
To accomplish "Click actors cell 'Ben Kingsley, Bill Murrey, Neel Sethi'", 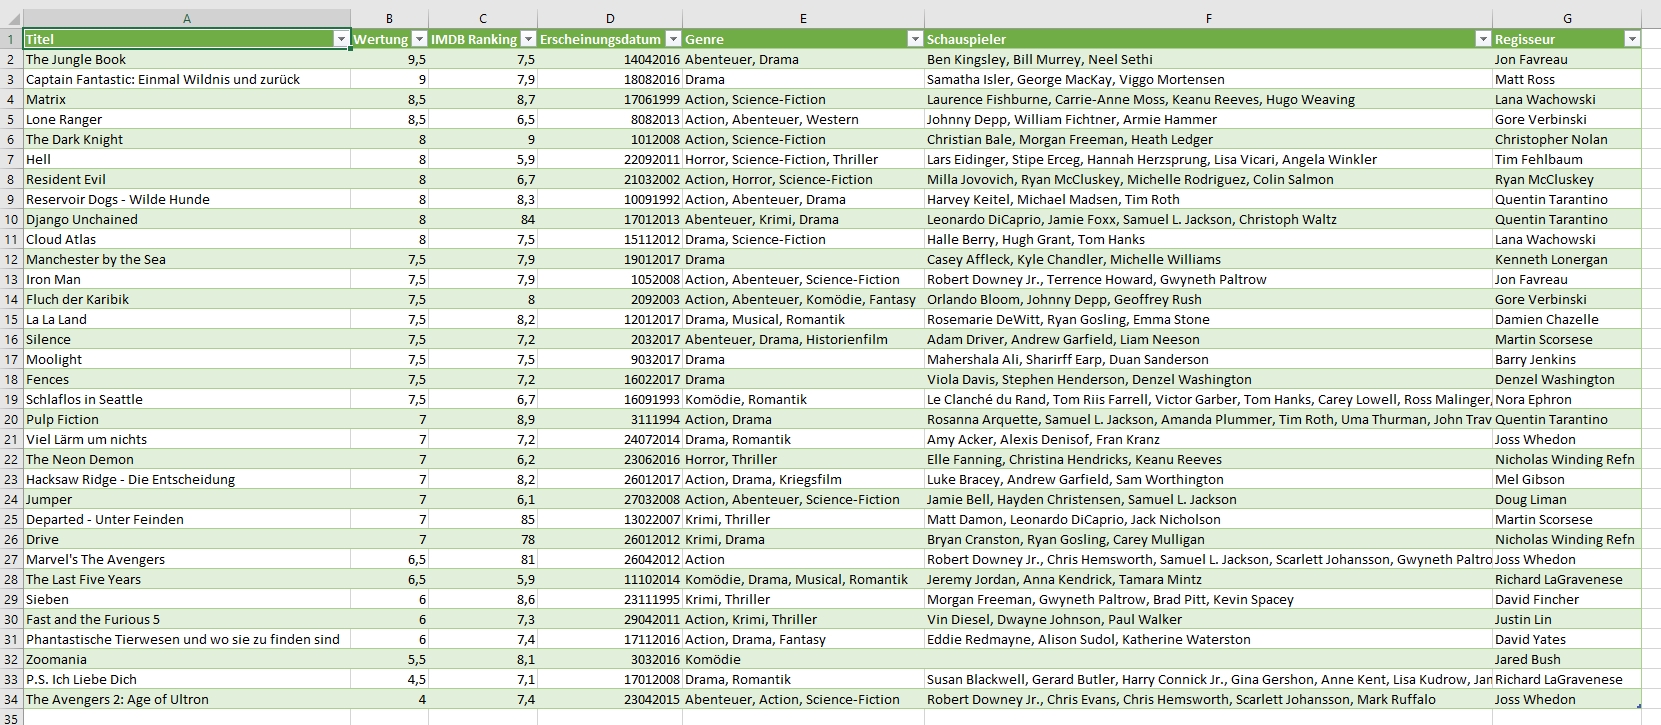I will [1208, 59].
